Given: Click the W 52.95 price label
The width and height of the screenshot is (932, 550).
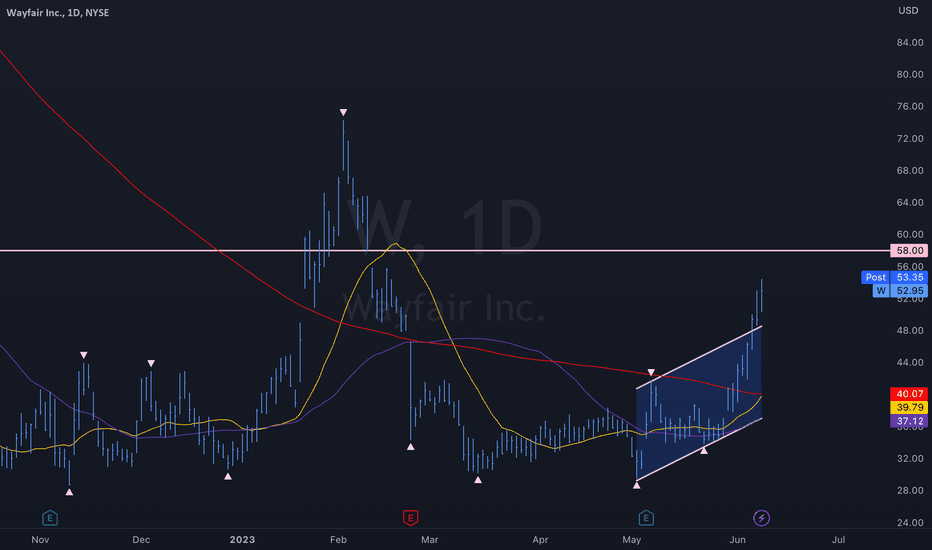Looking at the screenshot, I should click(900, 291).
